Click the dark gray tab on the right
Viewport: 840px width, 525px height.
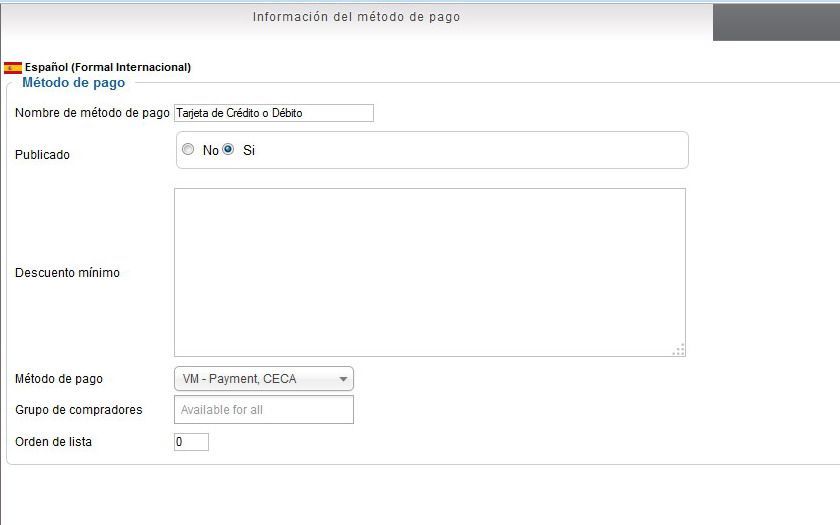pos(776,22)
